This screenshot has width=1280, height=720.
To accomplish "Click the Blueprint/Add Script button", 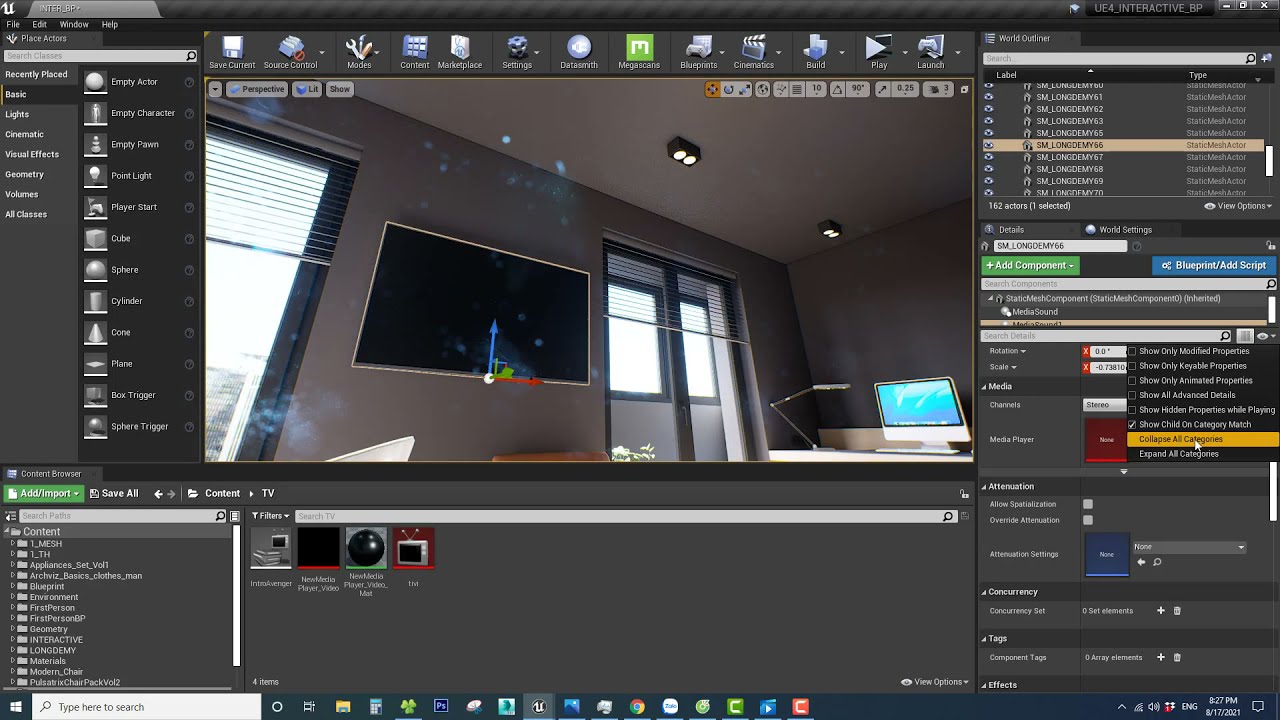I will click(1213, 265).
